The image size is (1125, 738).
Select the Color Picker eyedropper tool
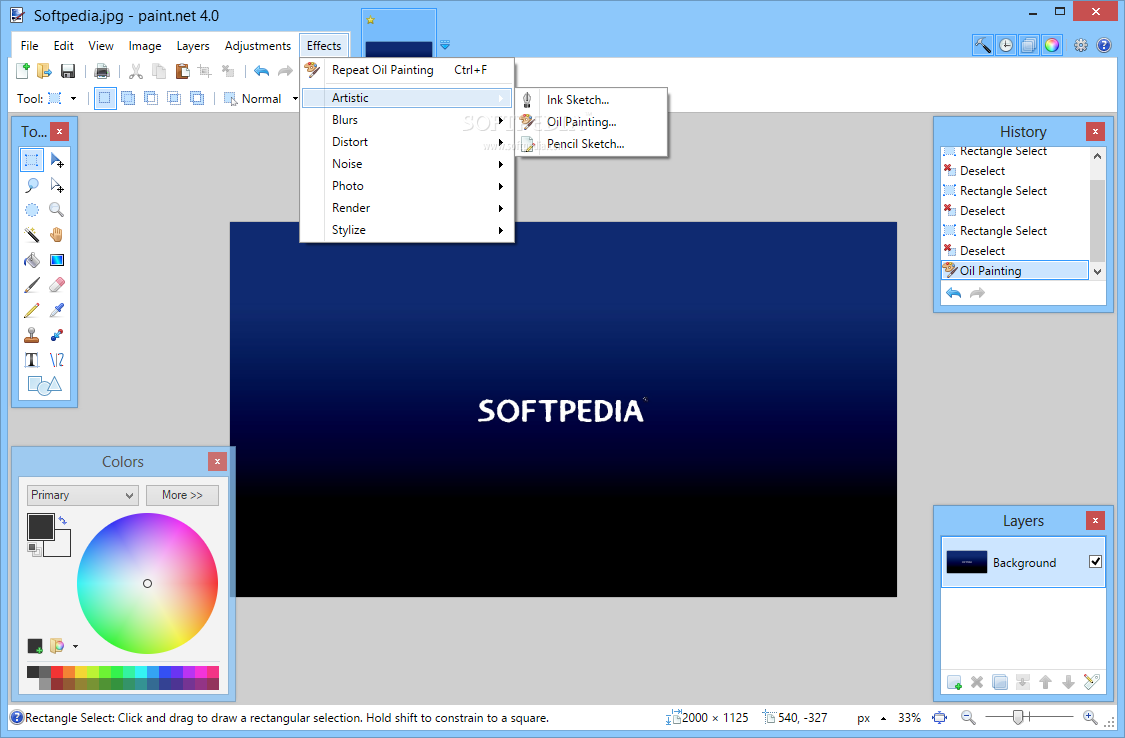57,310
